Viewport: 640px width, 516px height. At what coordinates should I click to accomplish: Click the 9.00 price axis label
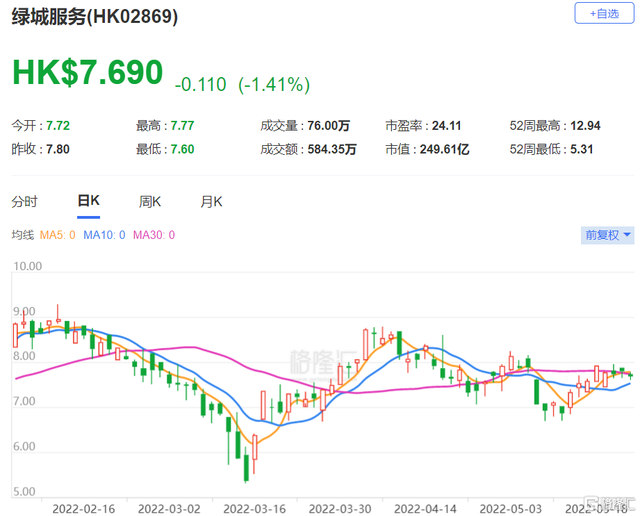[x=24, y=311]
